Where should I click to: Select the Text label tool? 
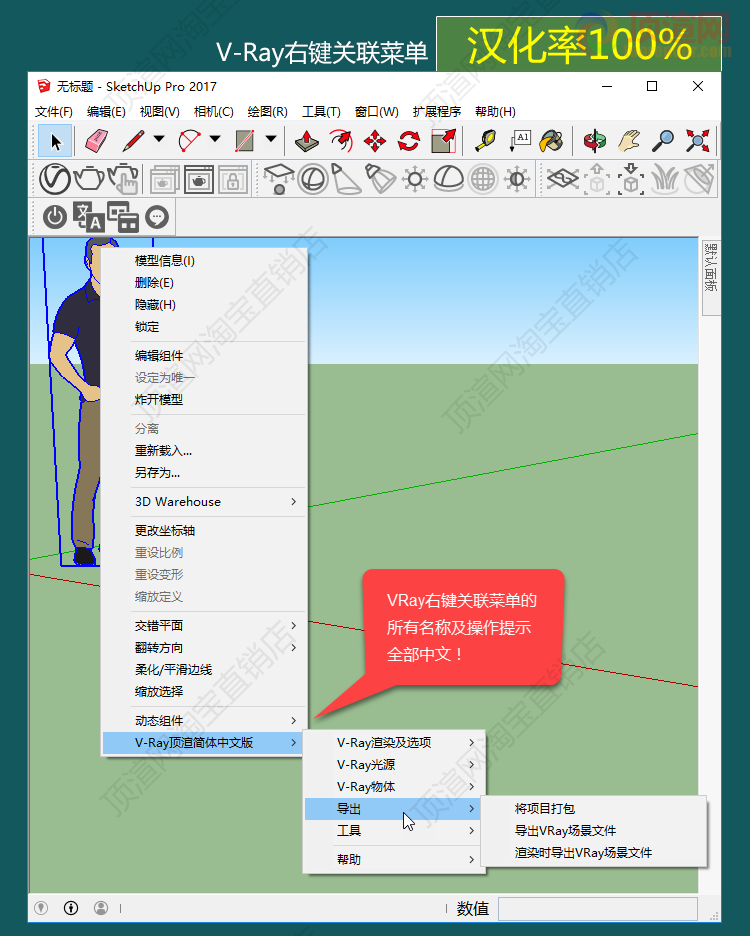point(520,141)
